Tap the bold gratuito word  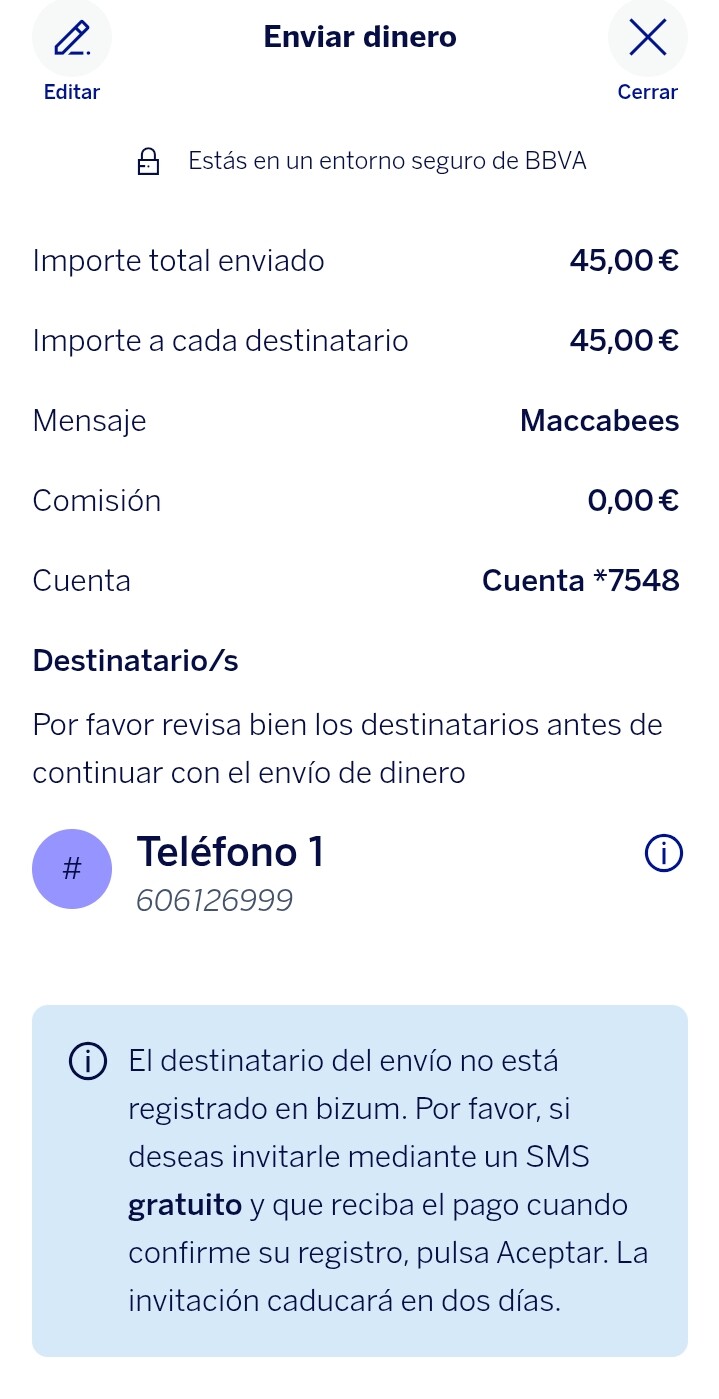click(x=185, y=1206)
